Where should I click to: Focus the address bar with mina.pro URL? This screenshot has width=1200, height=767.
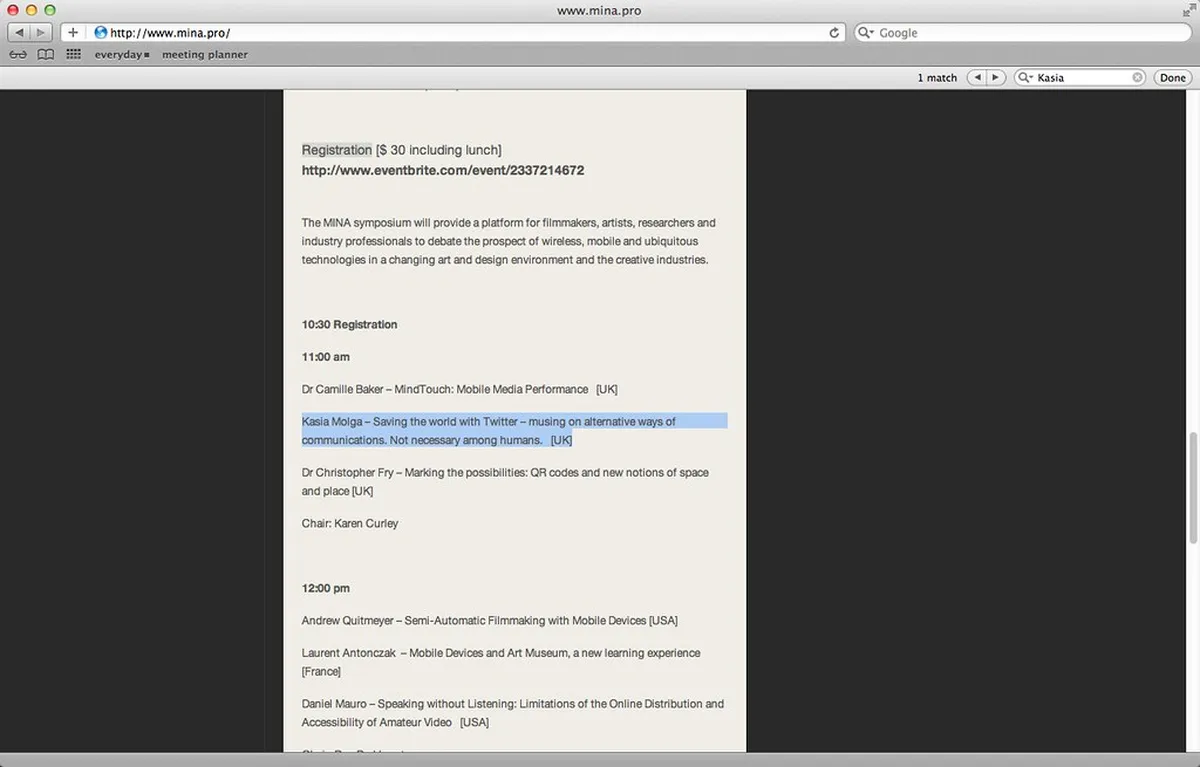coord(466,33)
